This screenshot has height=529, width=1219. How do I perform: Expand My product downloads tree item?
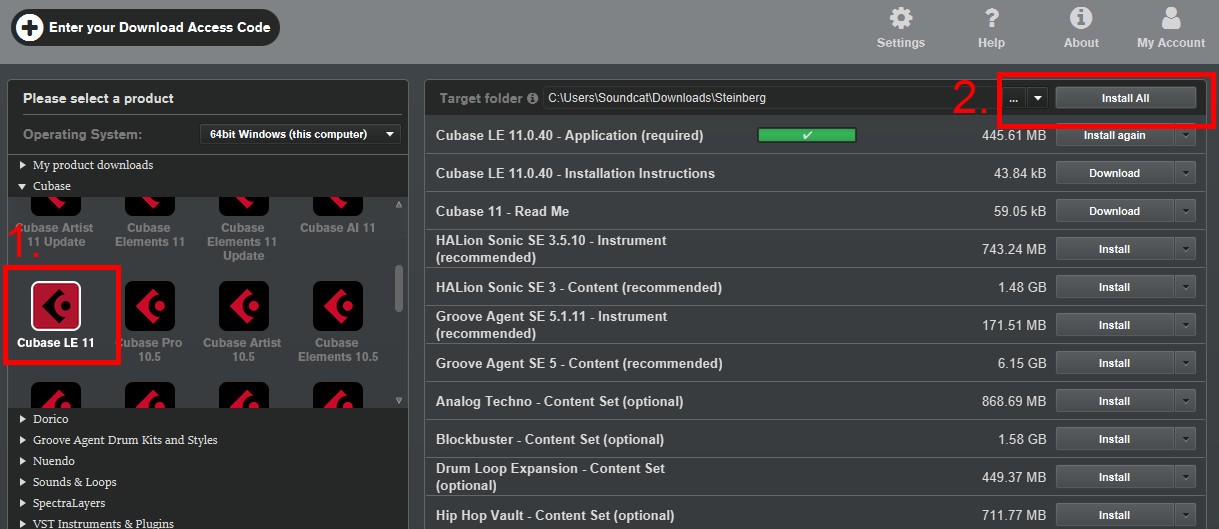23,165
